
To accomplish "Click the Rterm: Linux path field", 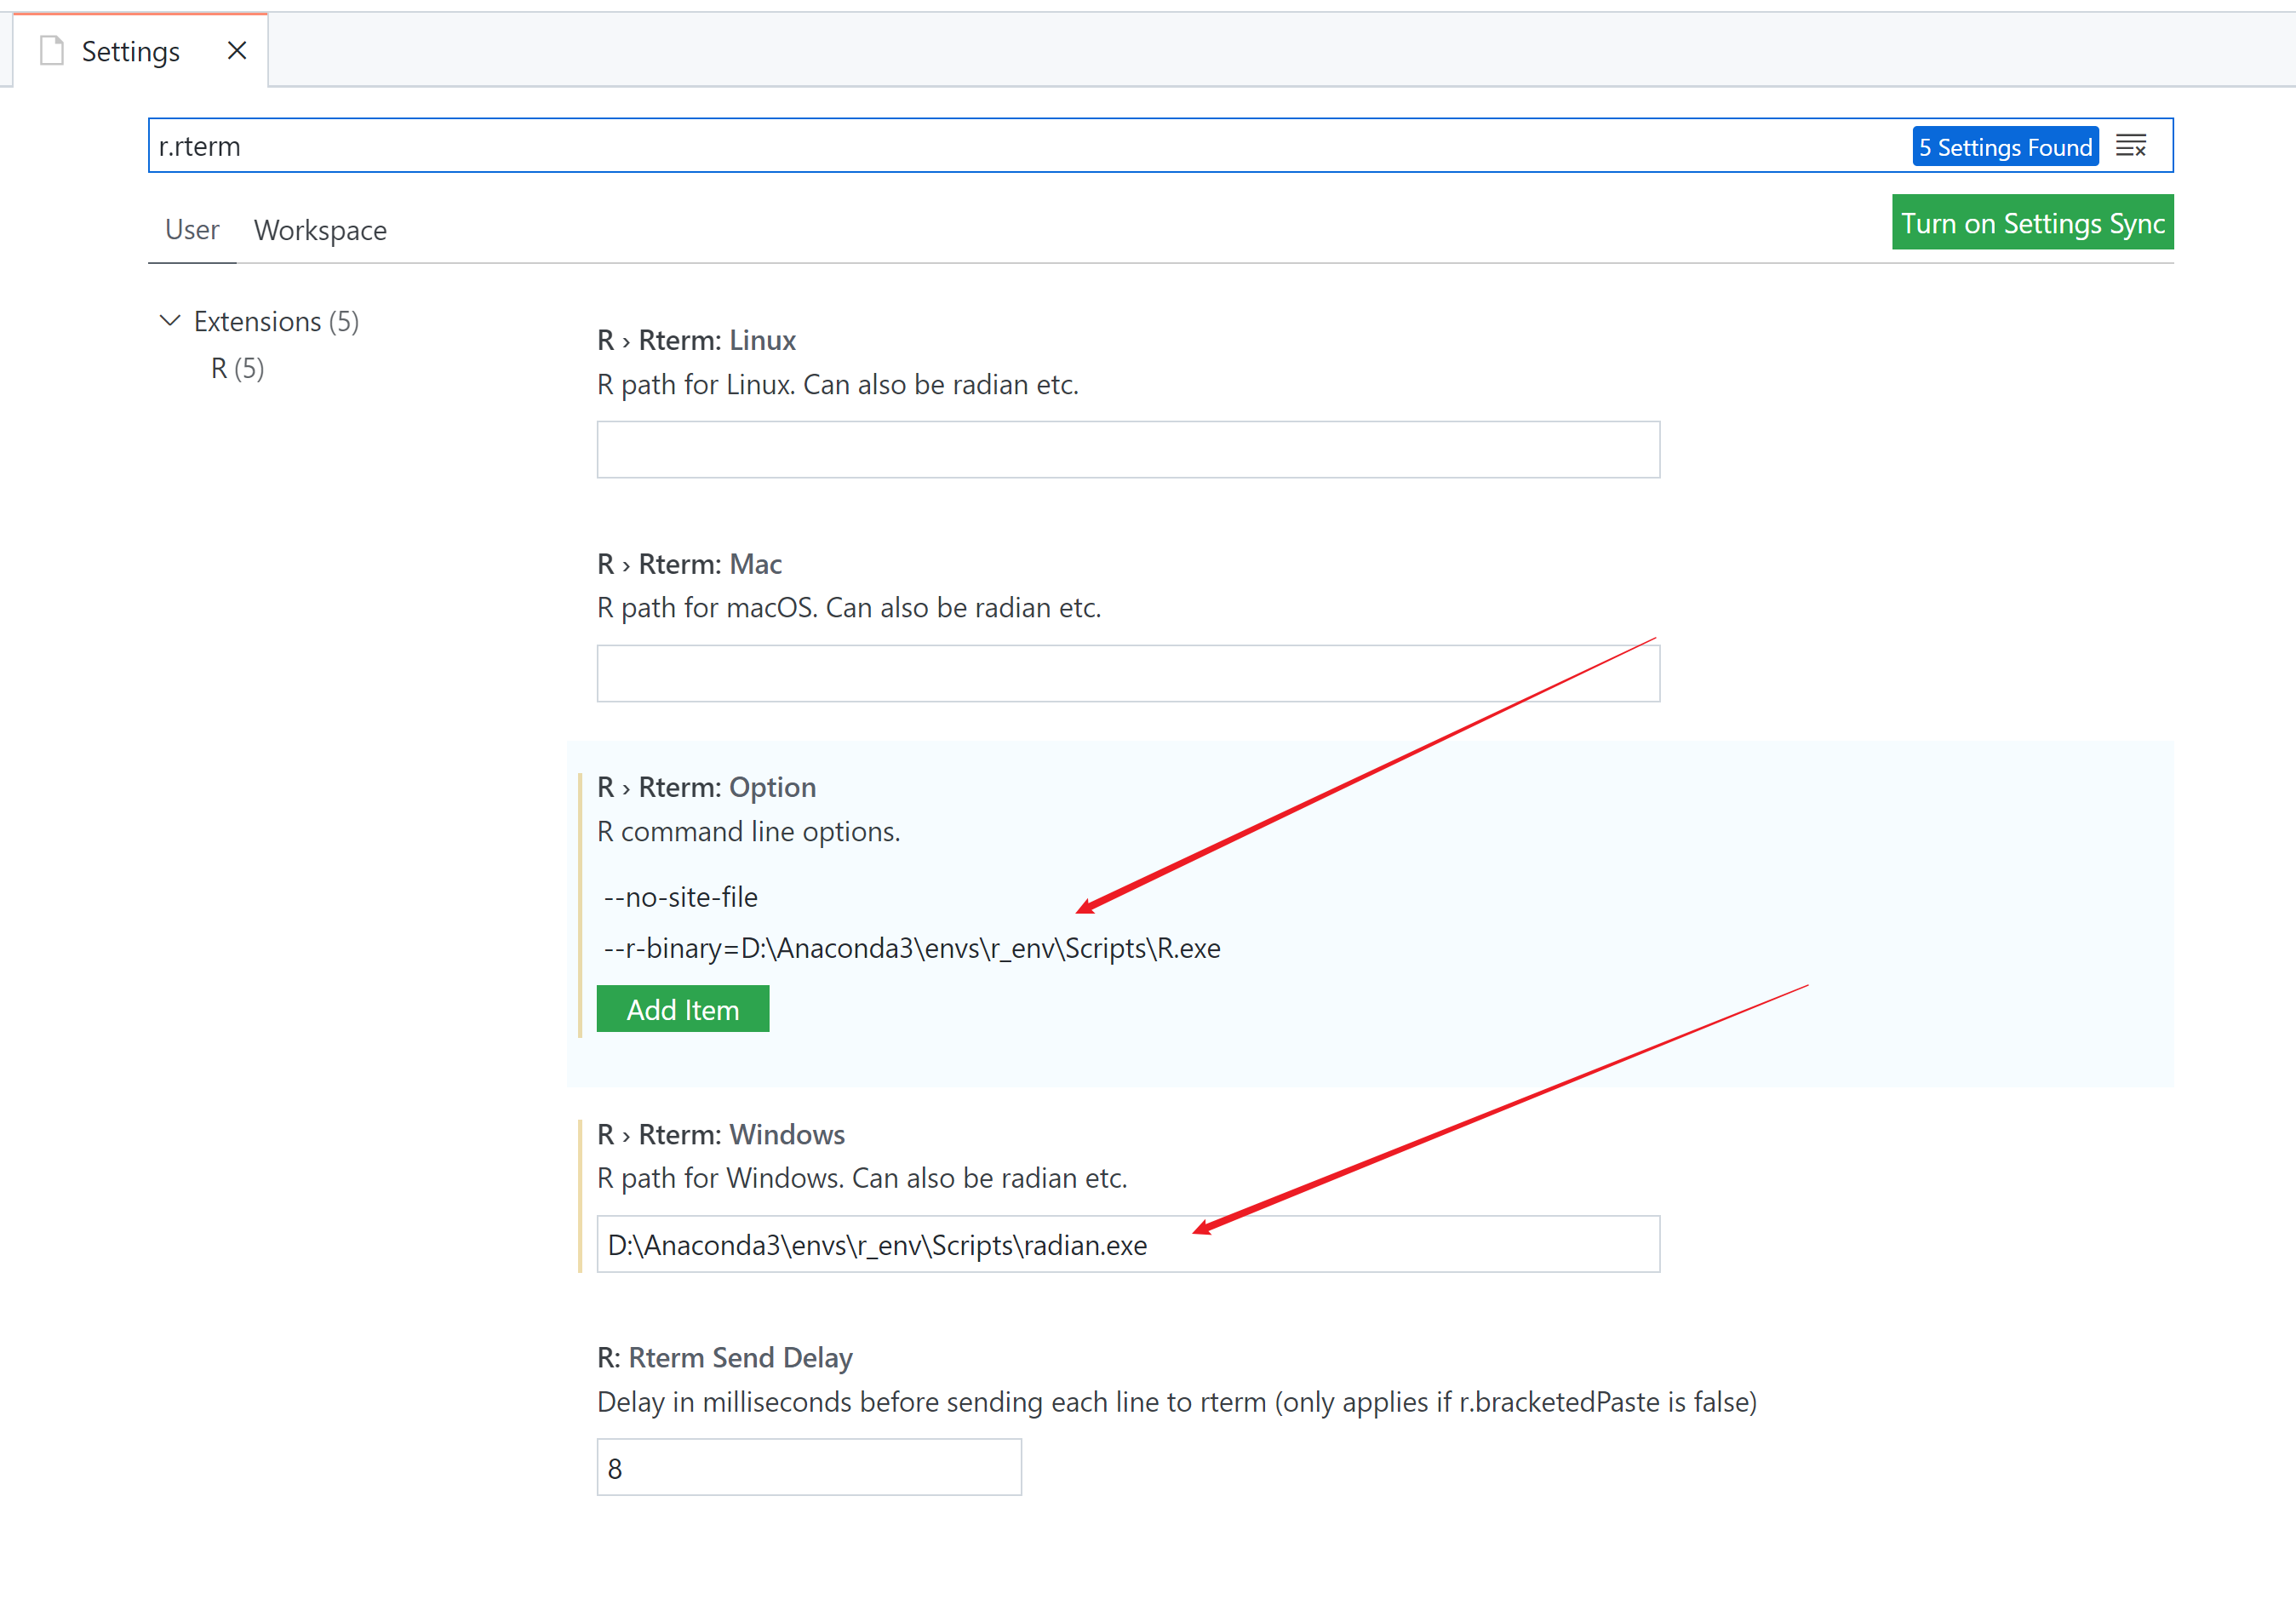I will tap(1127, 449).
